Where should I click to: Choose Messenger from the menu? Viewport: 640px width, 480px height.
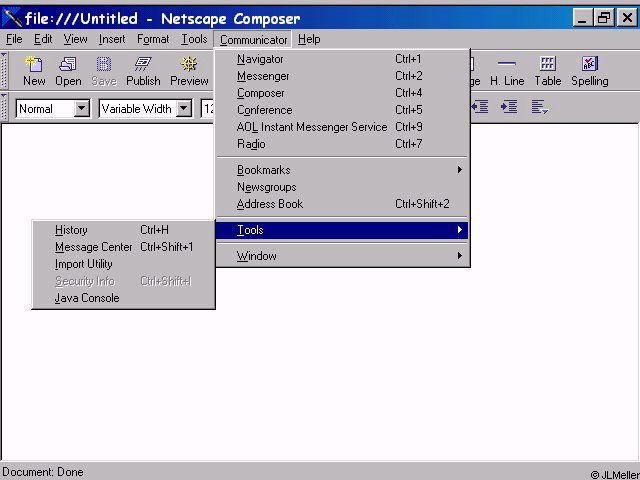pyautogui.click(x=342, y=76)
